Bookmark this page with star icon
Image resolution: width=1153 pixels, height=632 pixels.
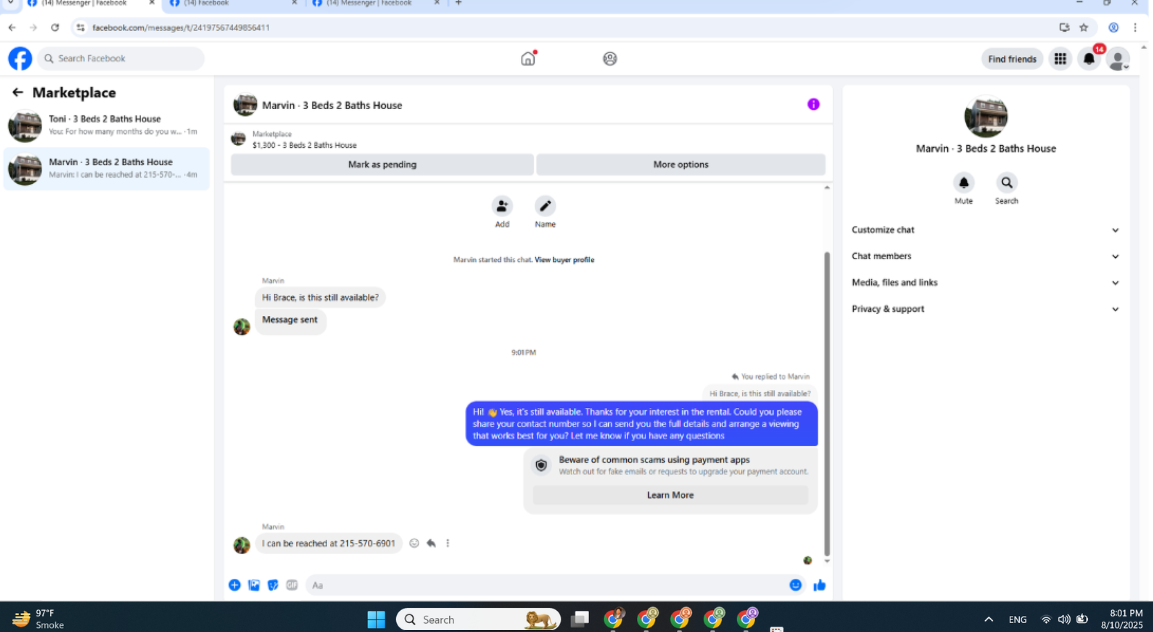(1083, 27)
